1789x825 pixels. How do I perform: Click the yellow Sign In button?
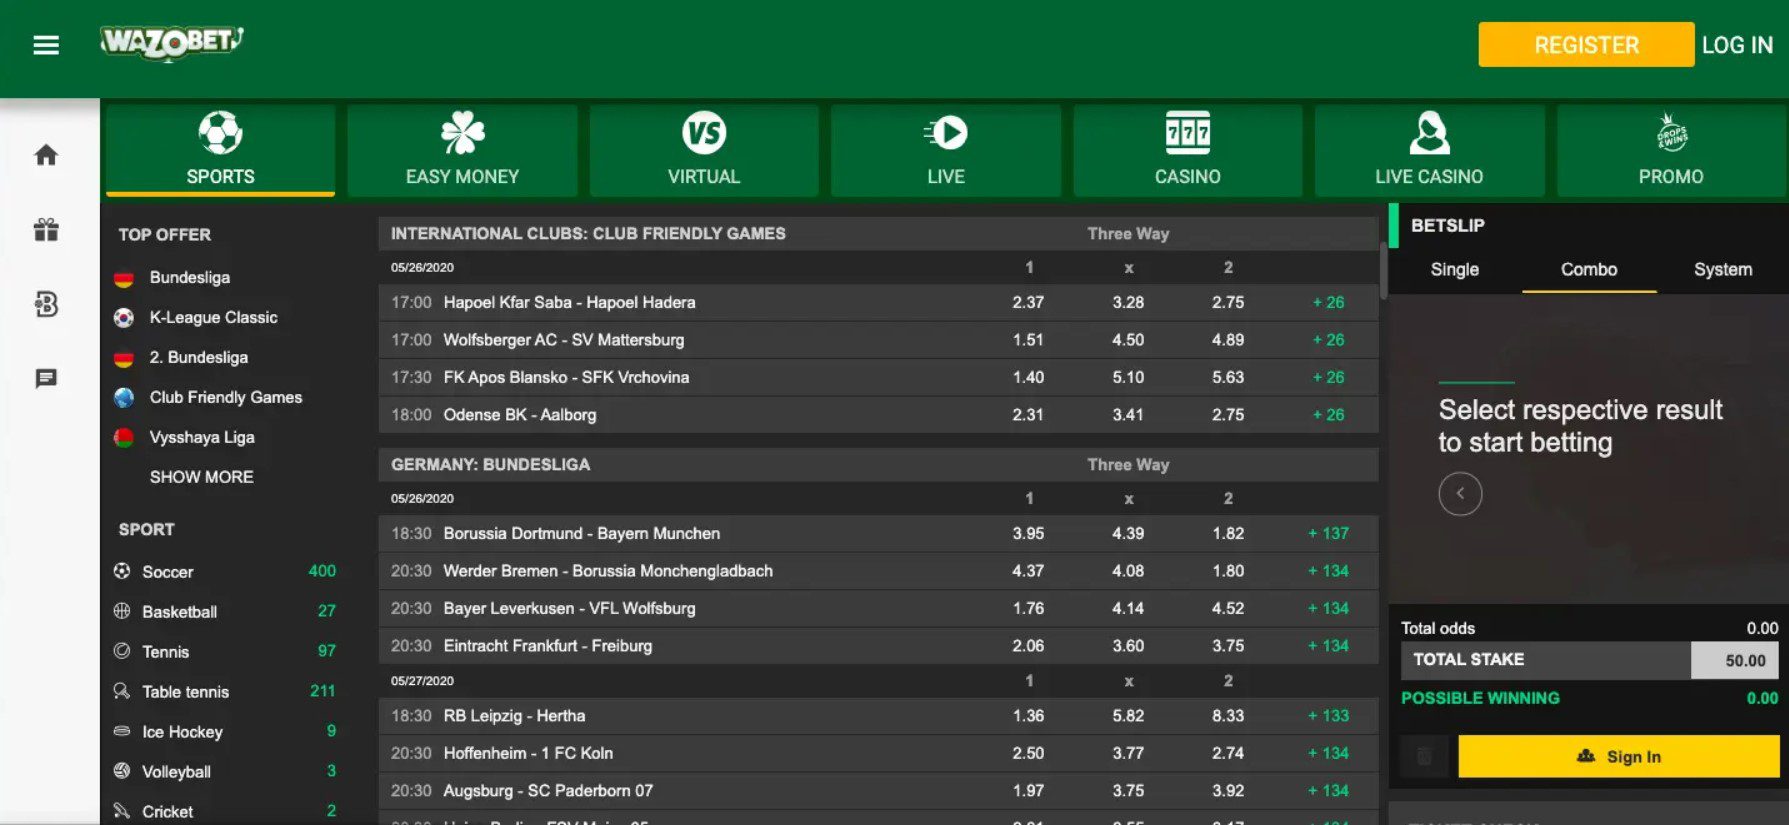(1619, 757)
